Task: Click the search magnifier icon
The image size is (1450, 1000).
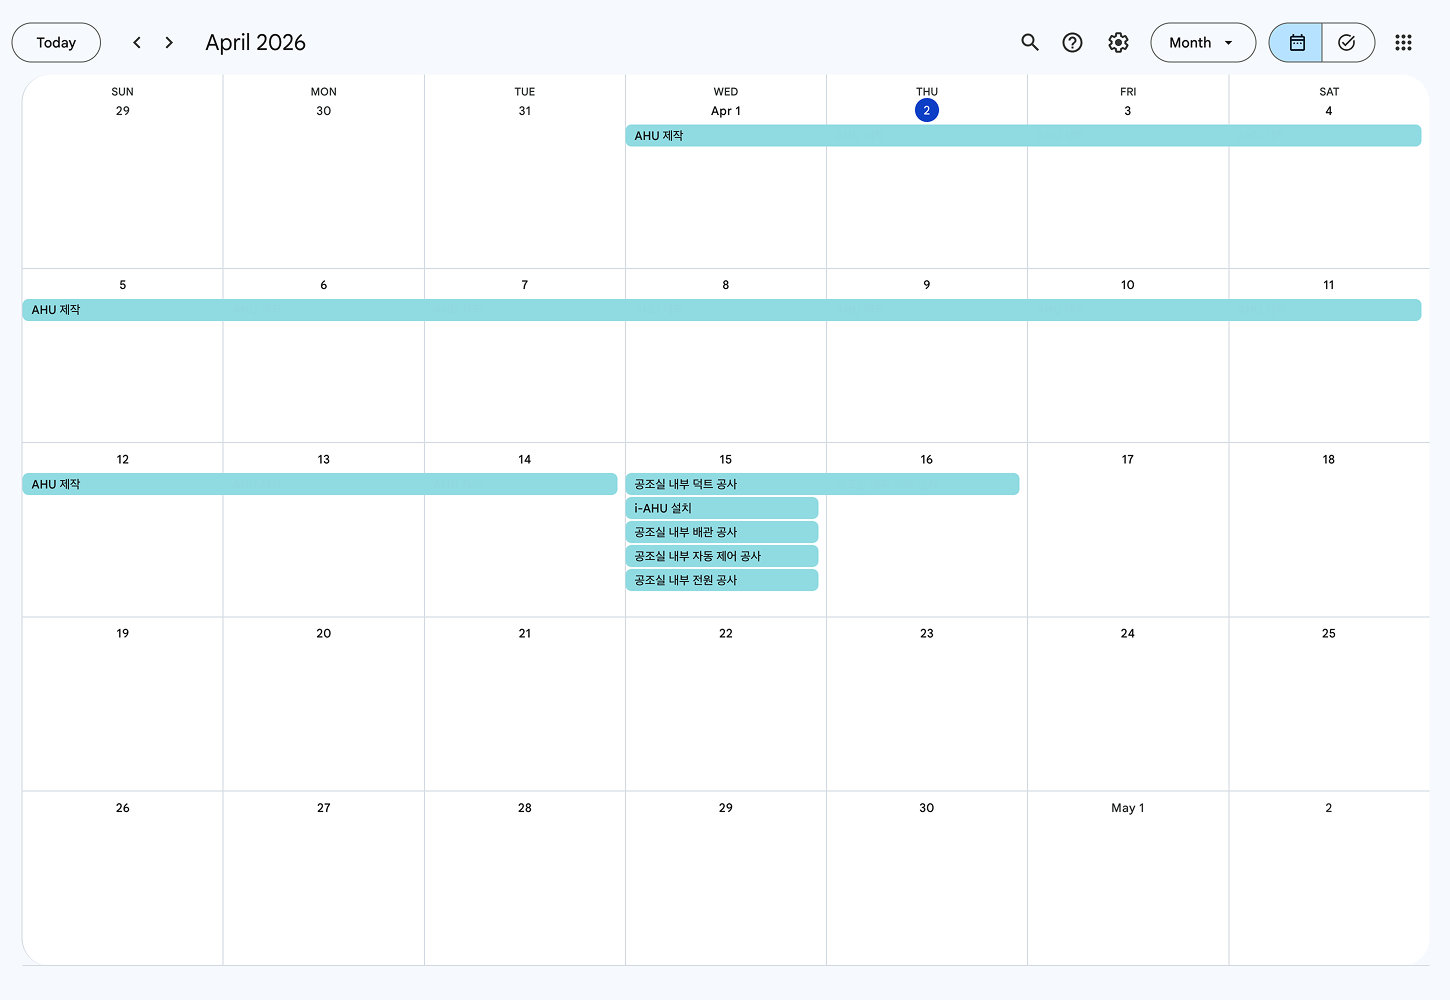Action: click(1030, 42)
